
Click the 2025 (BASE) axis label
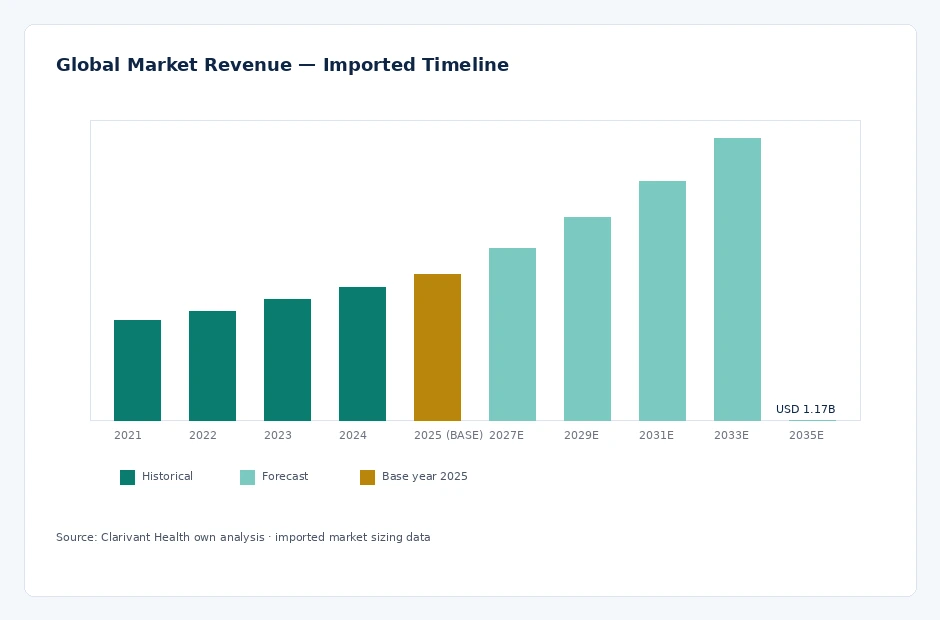click(448, 435)
